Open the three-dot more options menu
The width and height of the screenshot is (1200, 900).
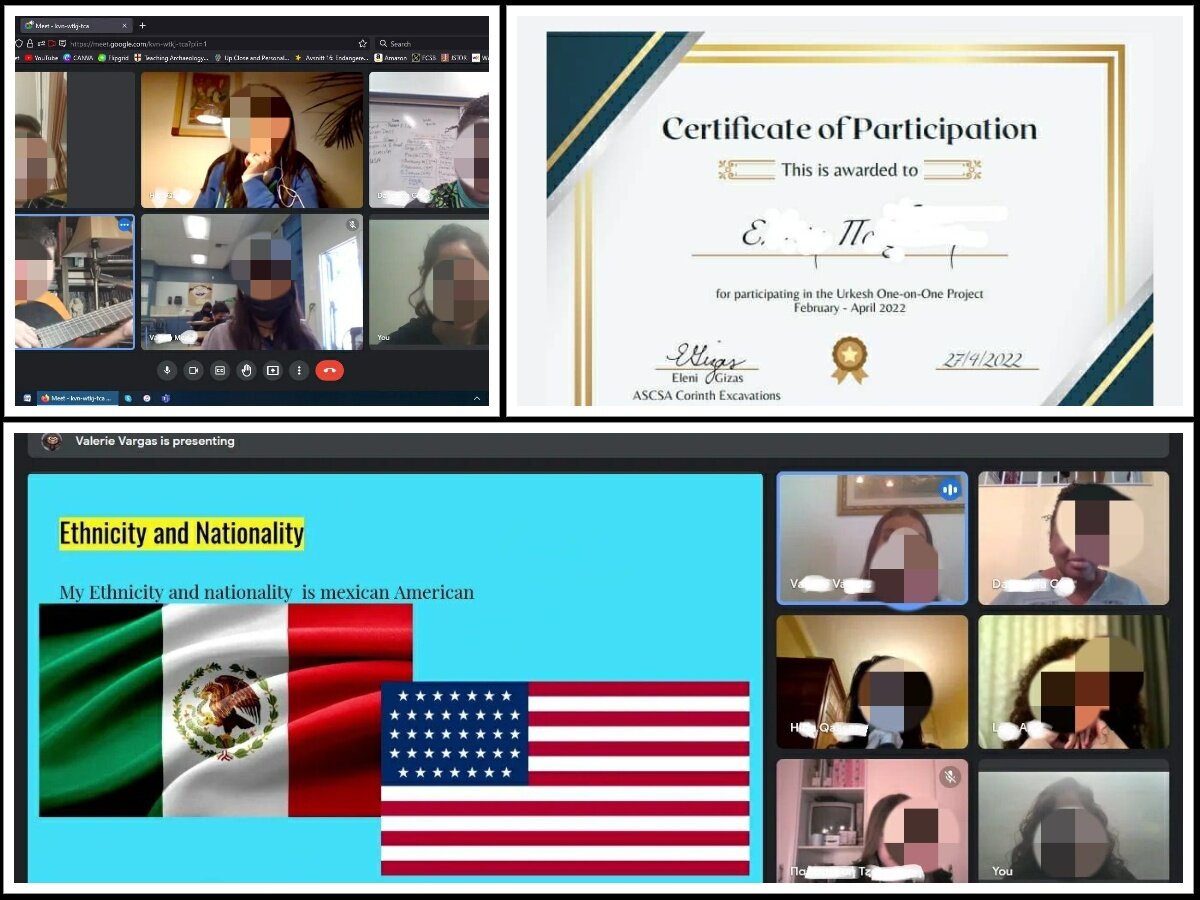tap(298, 370)
